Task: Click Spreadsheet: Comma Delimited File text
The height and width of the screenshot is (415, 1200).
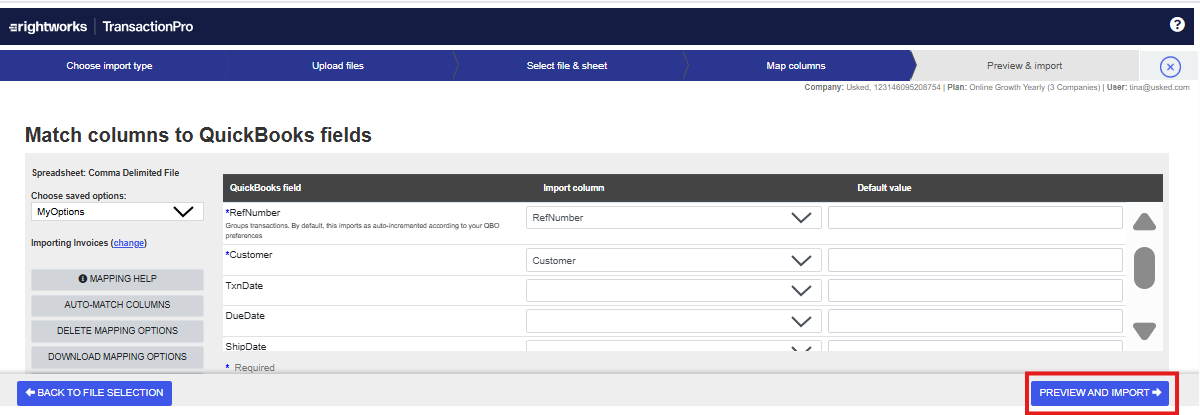Action: tap(105, 173)
